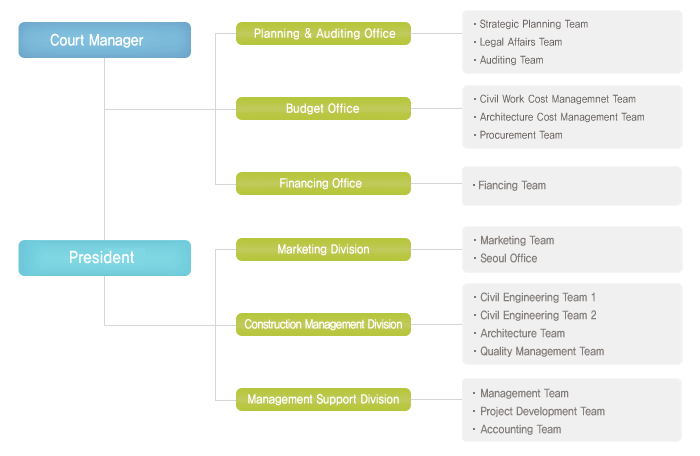Image resolution: width=700 pixels, height=456 pixels.
Task: Open the Marketing Division node
Action: point(323,250)
